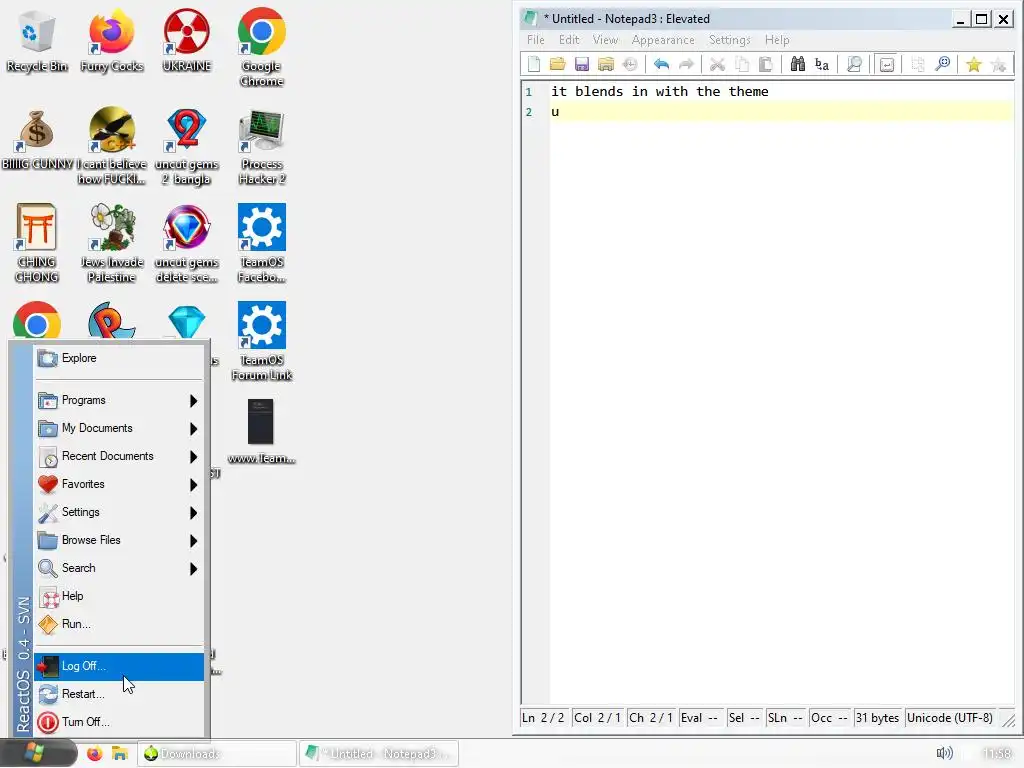Open the Edit menu in Notepad3
The width and height of the screenshot is (1024, 768).
(x=569, y=40)
